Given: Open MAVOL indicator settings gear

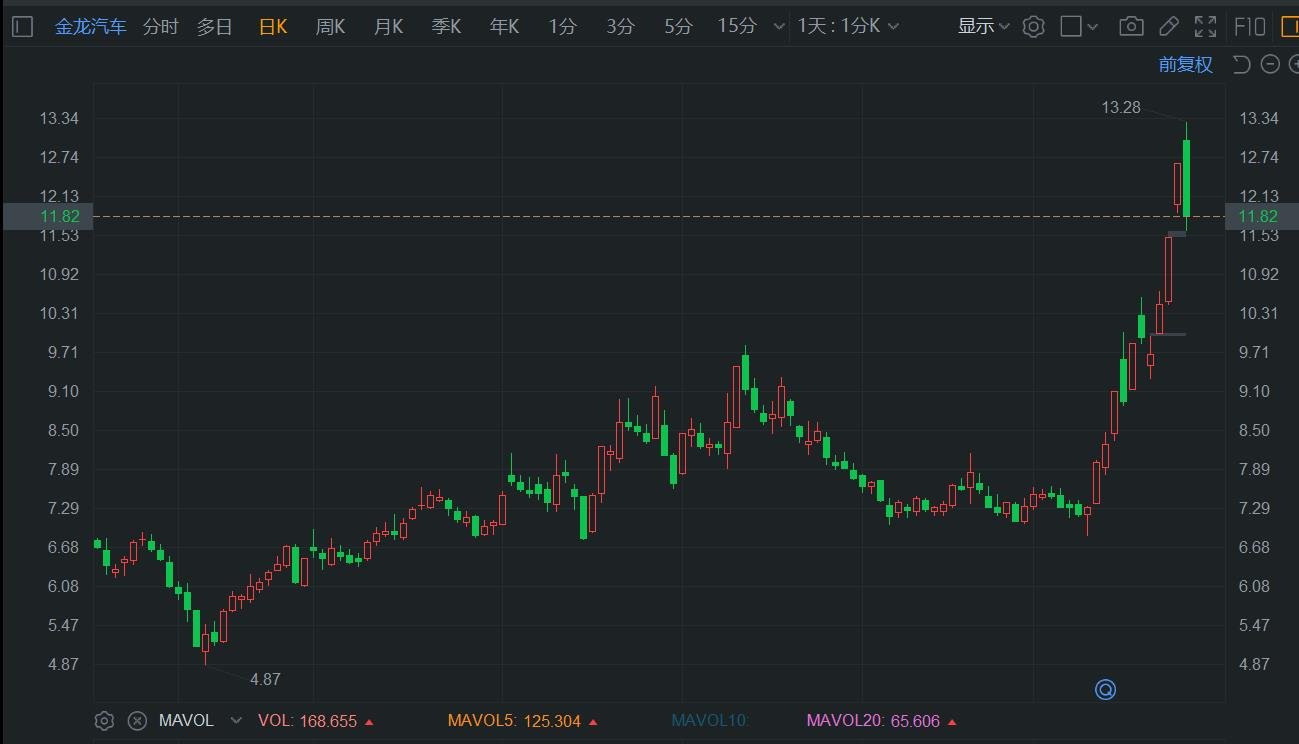Looking at the screenshot, I should point(104,721).
